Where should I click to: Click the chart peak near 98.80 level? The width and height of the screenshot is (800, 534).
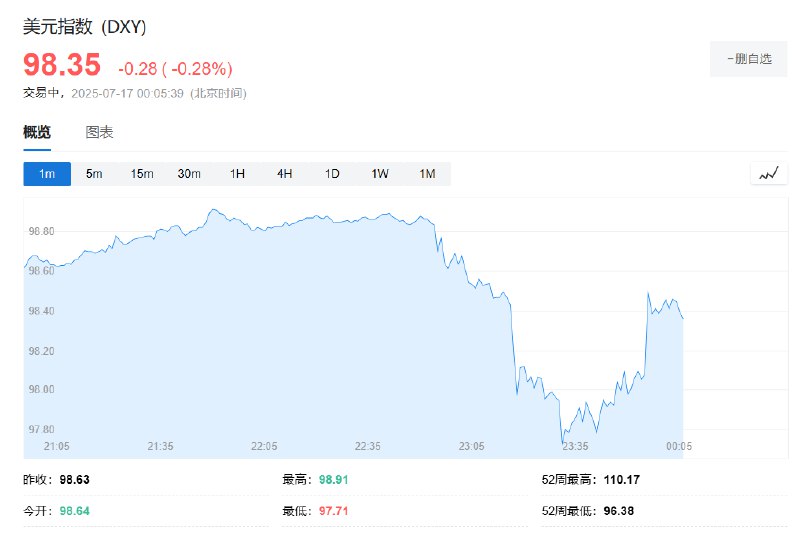213,210
